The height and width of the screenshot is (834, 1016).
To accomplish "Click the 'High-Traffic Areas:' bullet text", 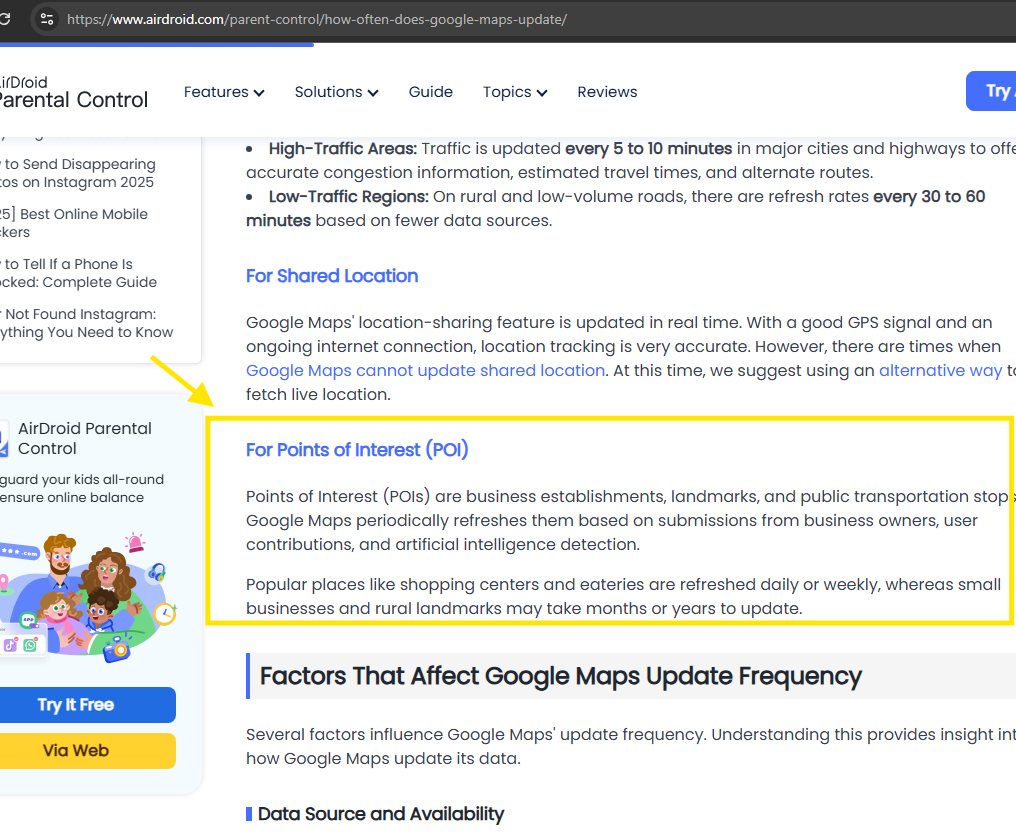I will [x=343, y=148].
